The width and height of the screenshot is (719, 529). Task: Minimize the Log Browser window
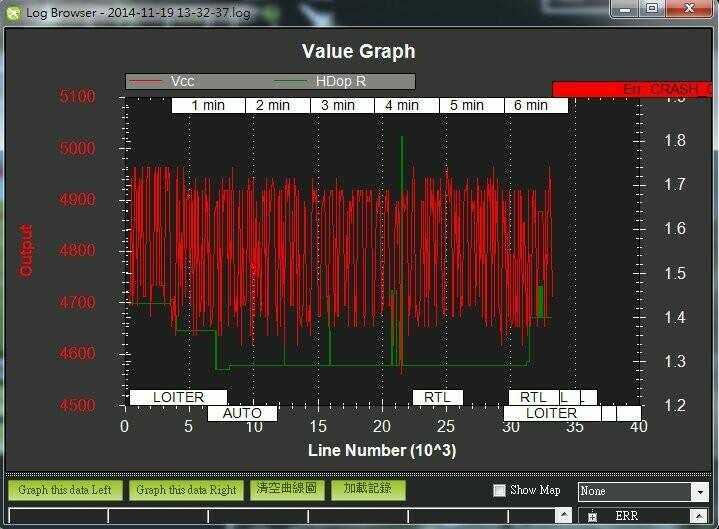[x=624, y=9]
